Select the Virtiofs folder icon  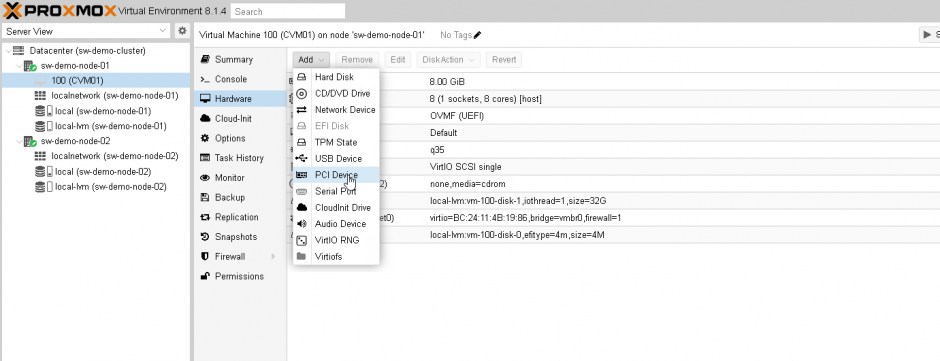(302, 257)
